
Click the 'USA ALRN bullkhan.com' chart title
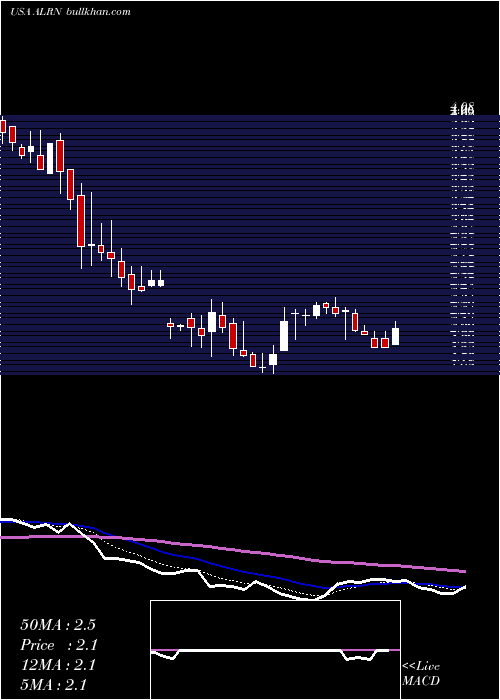pos(71,12)
